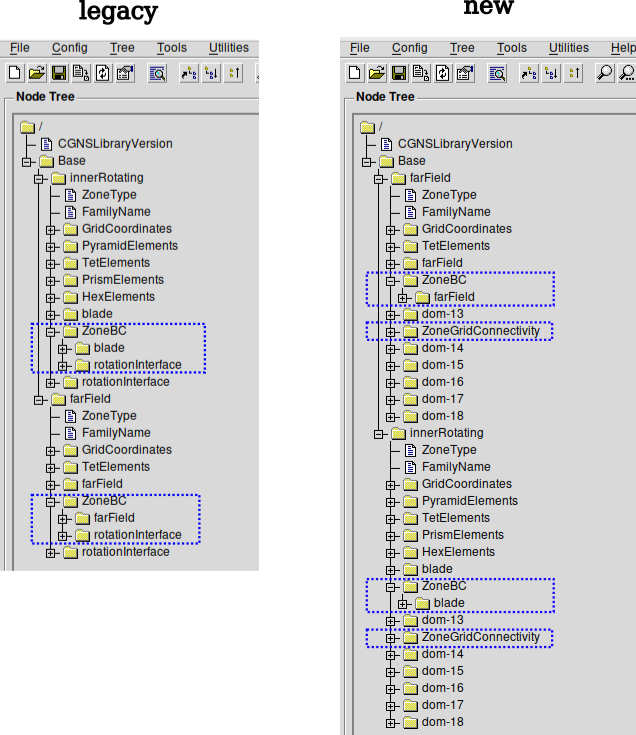Expand PyramidElements node in legacy tree
This screenshot has width=636, height=735.
pos(50,246)
